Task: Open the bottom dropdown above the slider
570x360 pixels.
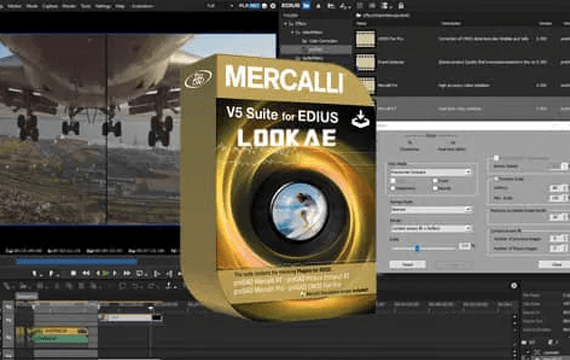Action: [431, 228]
